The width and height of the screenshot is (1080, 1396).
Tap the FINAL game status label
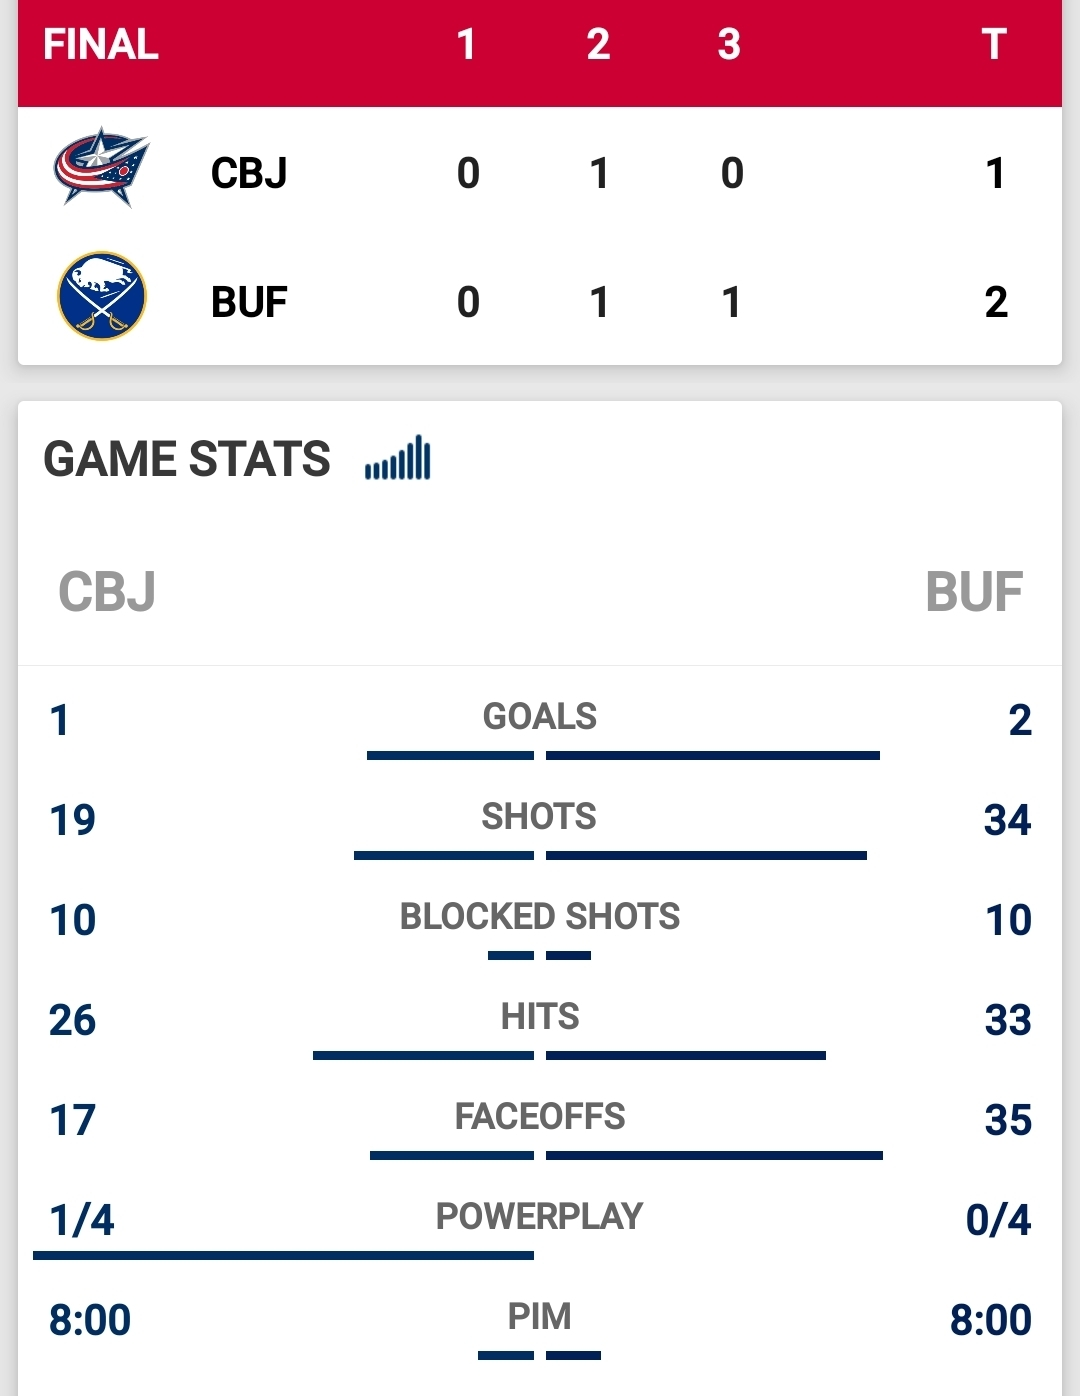[101, 44]
